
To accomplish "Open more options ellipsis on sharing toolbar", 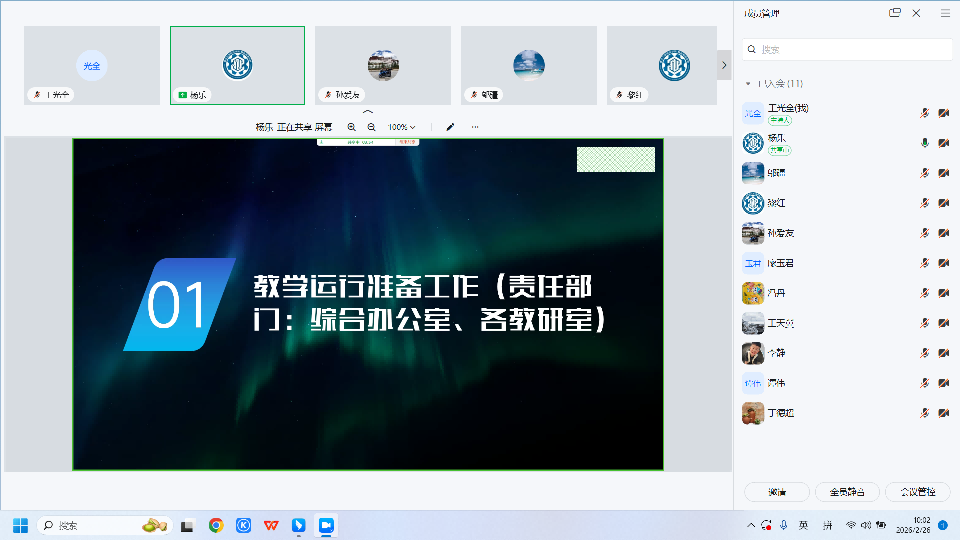I will pyautogui.click(x=475, y=127).
